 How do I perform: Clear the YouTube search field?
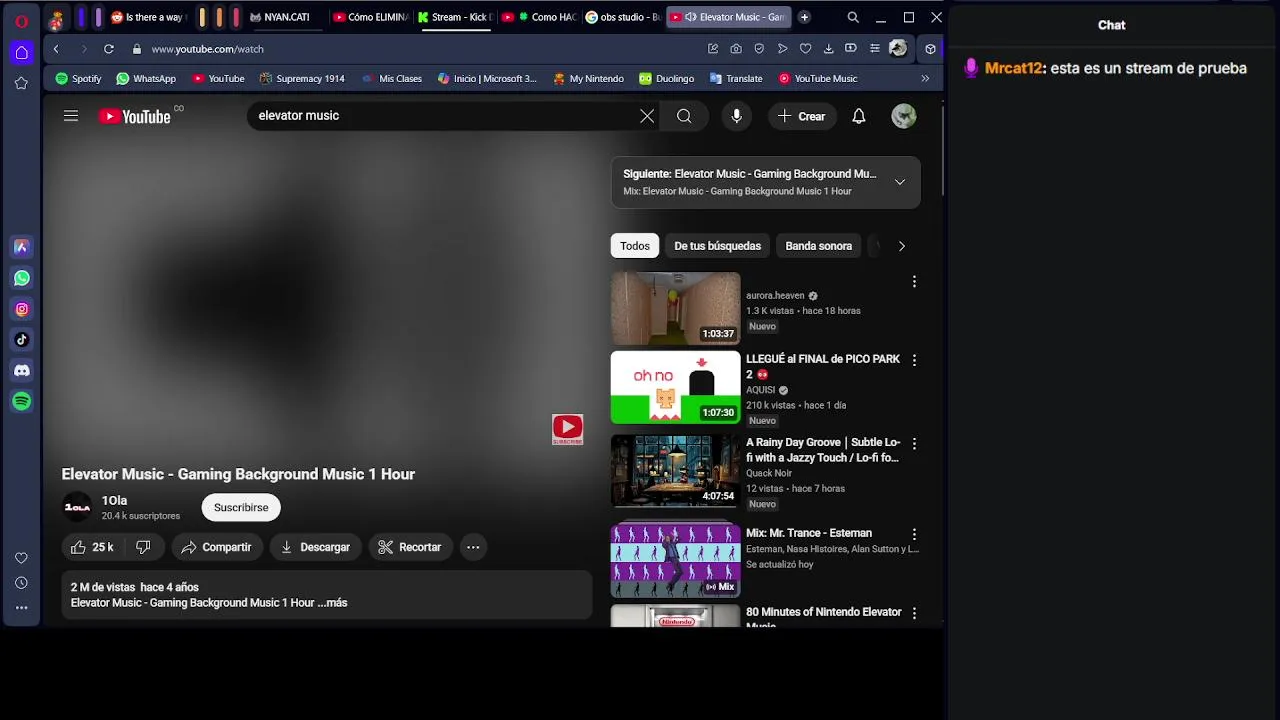pos(647,116)
